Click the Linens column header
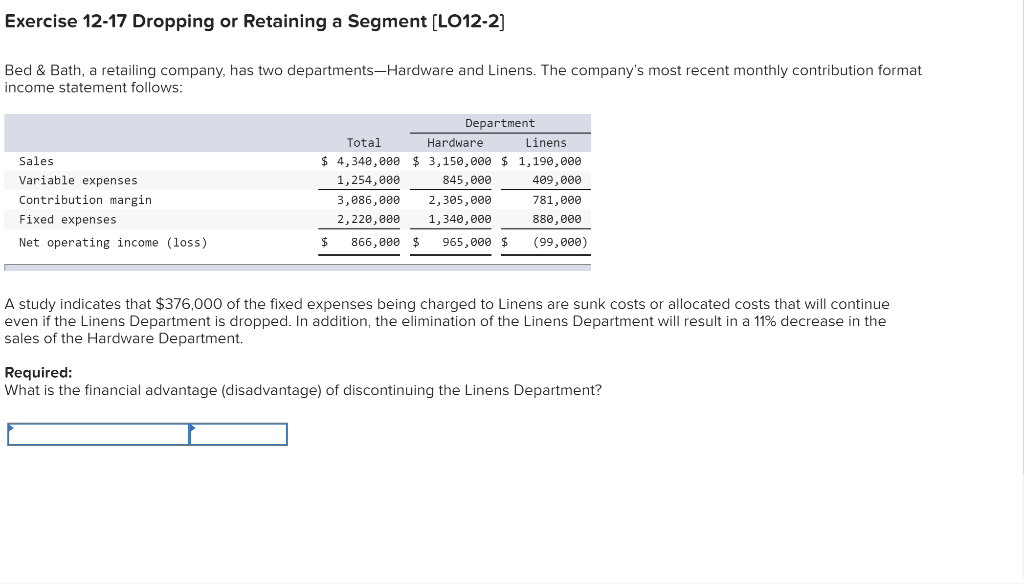The image size is (1024, 585). click(x=546, y=142)
